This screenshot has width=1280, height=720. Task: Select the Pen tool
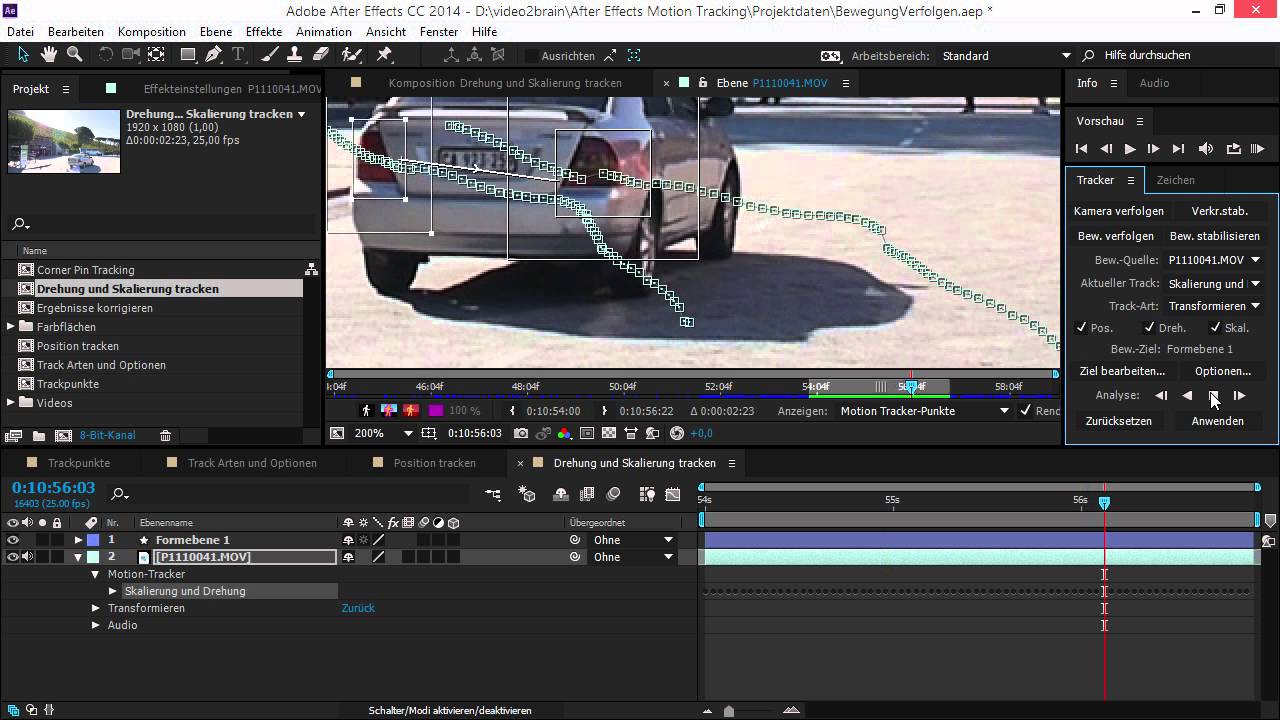click(x=213, y=54)
